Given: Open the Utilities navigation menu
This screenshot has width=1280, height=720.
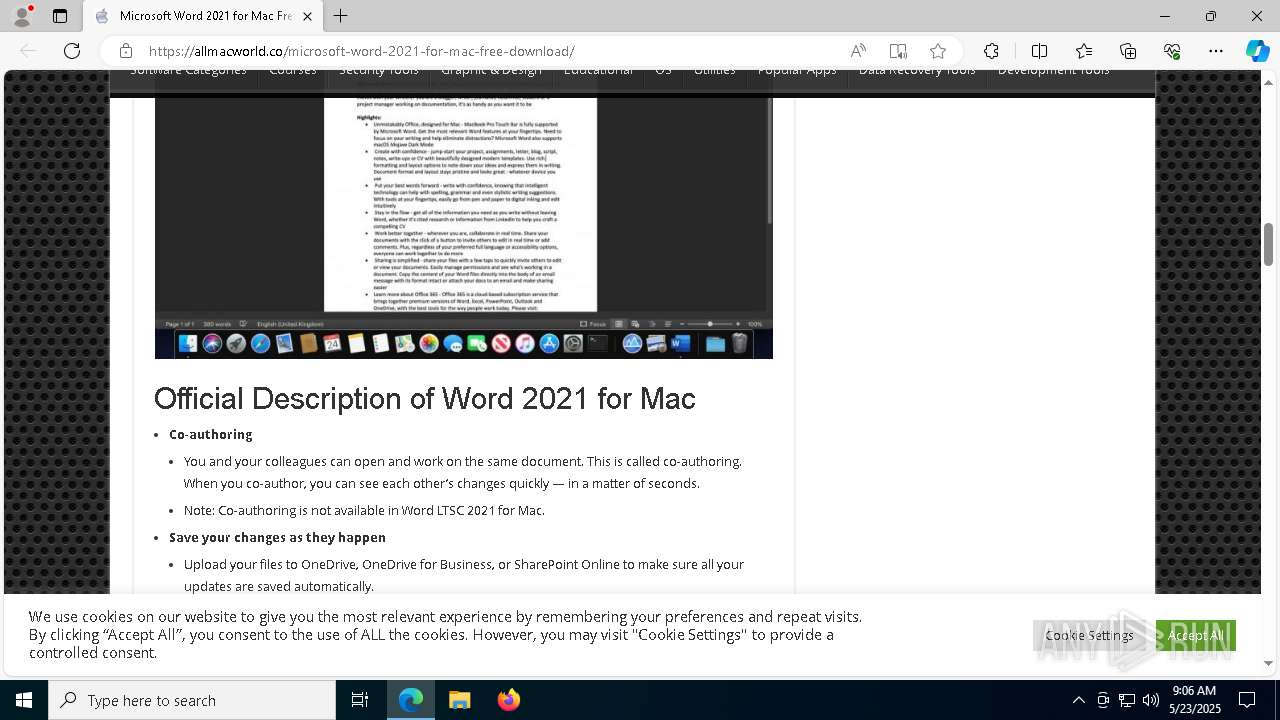Looking at the screenshot, I should point(714,71).
